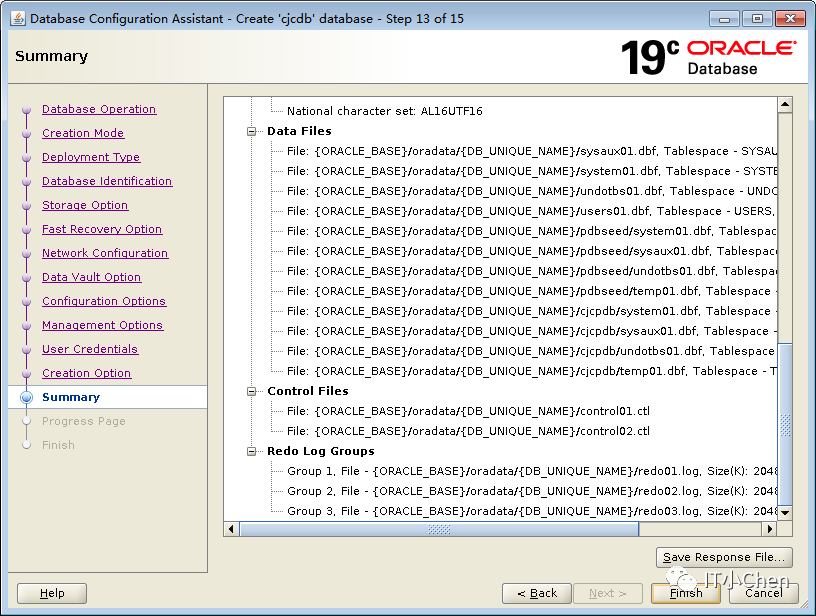This screenshot has height=616, width=816.
Task: Click the horizontal scrollbar left arrow
Action: (232, 529)
